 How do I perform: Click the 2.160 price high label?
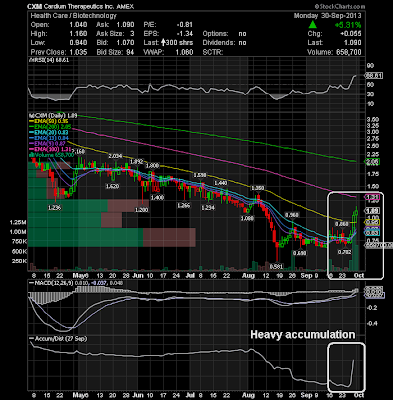80,152
